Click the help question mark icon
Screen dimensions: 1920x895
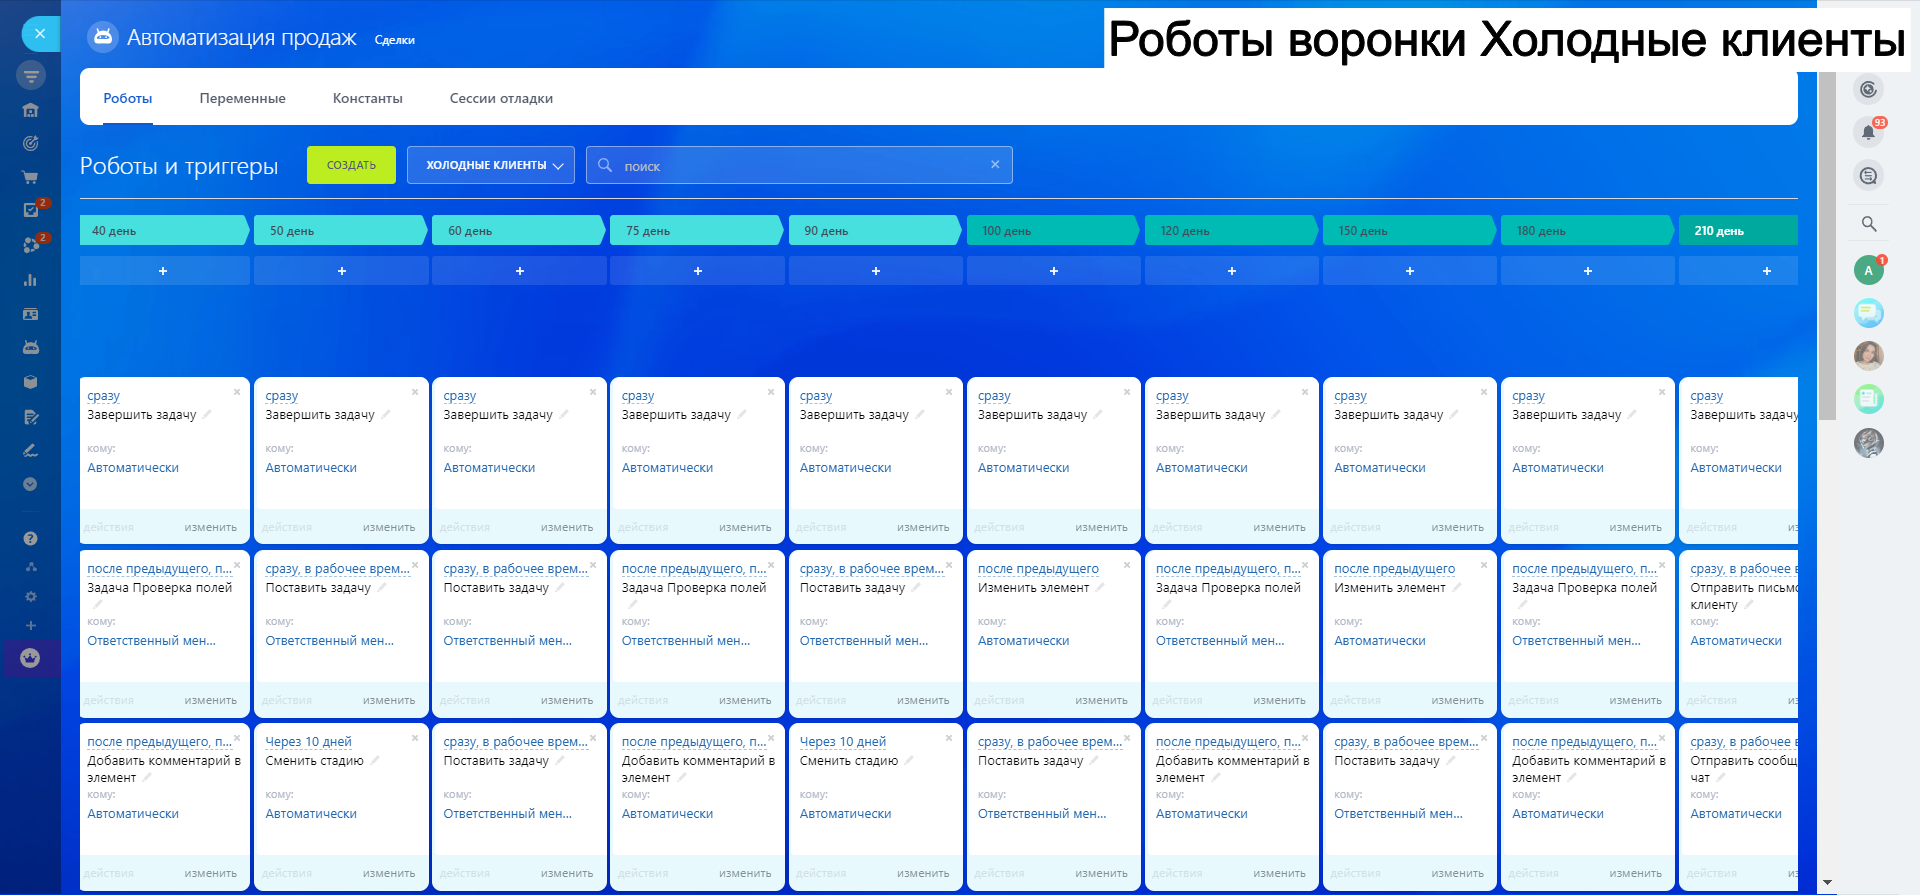[30, 538]
